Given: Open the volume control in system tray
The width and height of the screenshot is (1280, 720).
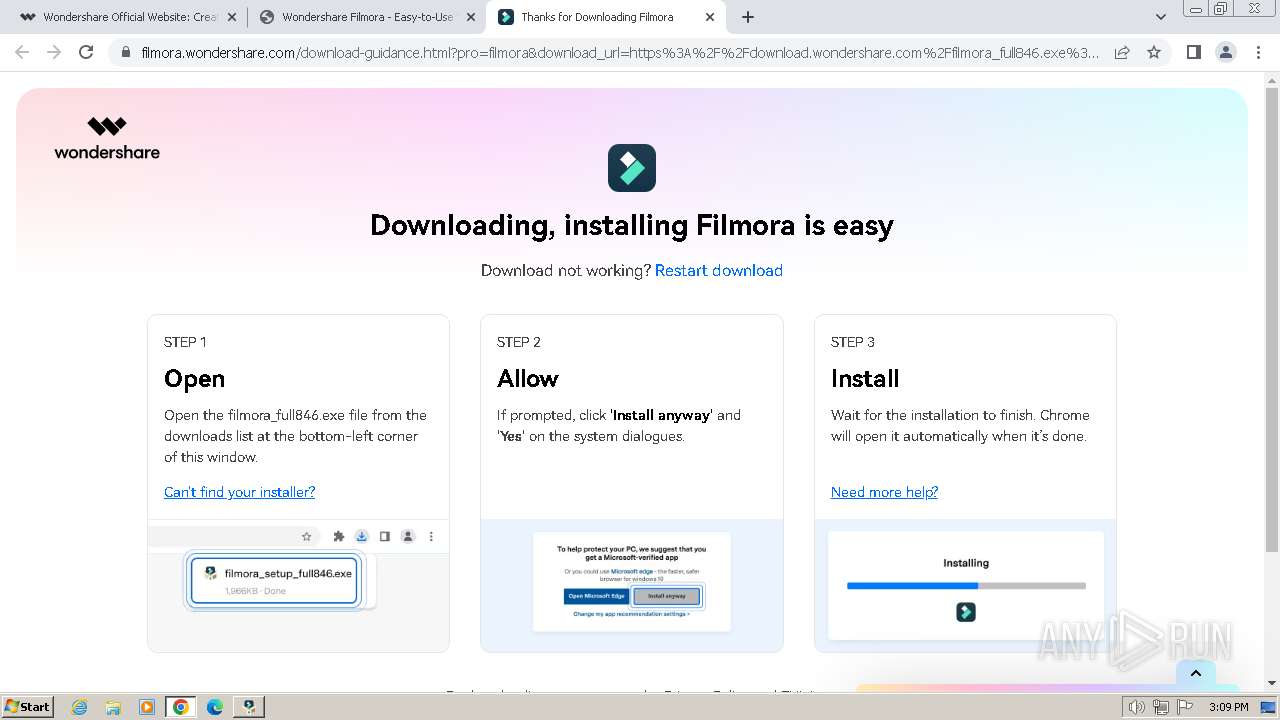Looking at the screenshot, I should (x=1136, y=707).
